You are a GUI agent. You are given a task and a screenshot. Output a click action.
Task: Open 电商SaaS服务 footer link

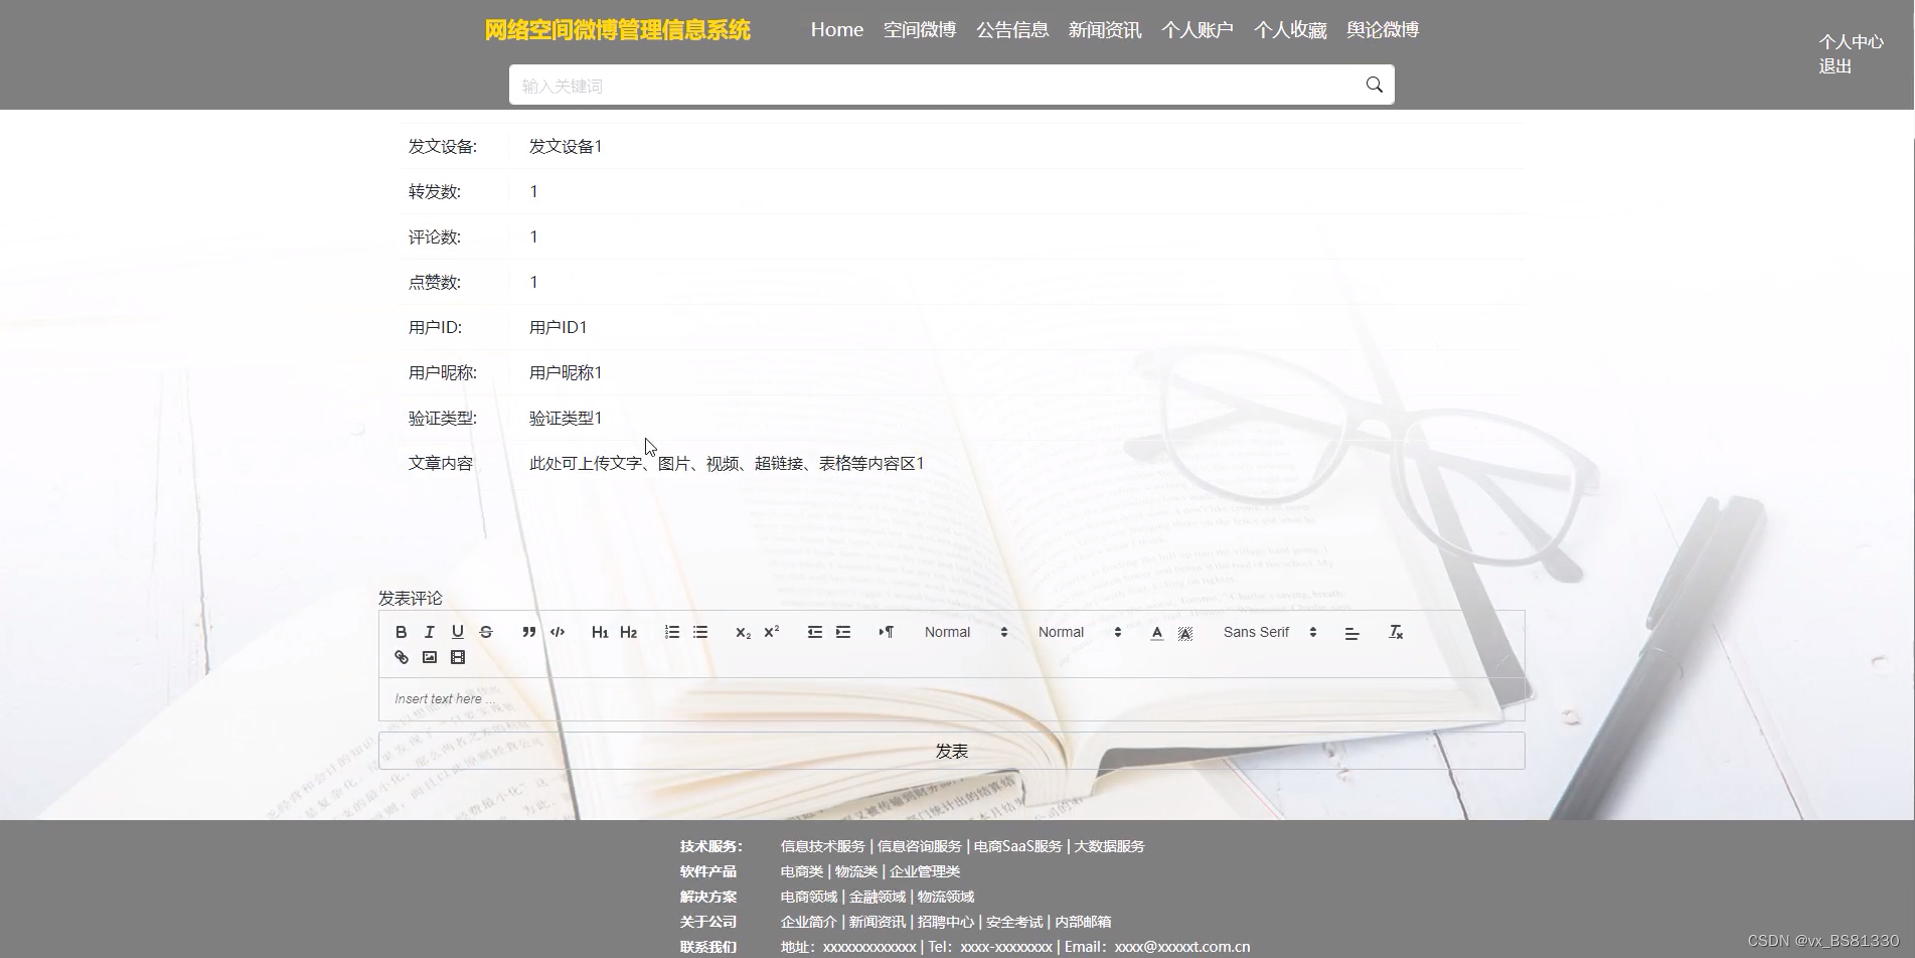click(1017, 846)
